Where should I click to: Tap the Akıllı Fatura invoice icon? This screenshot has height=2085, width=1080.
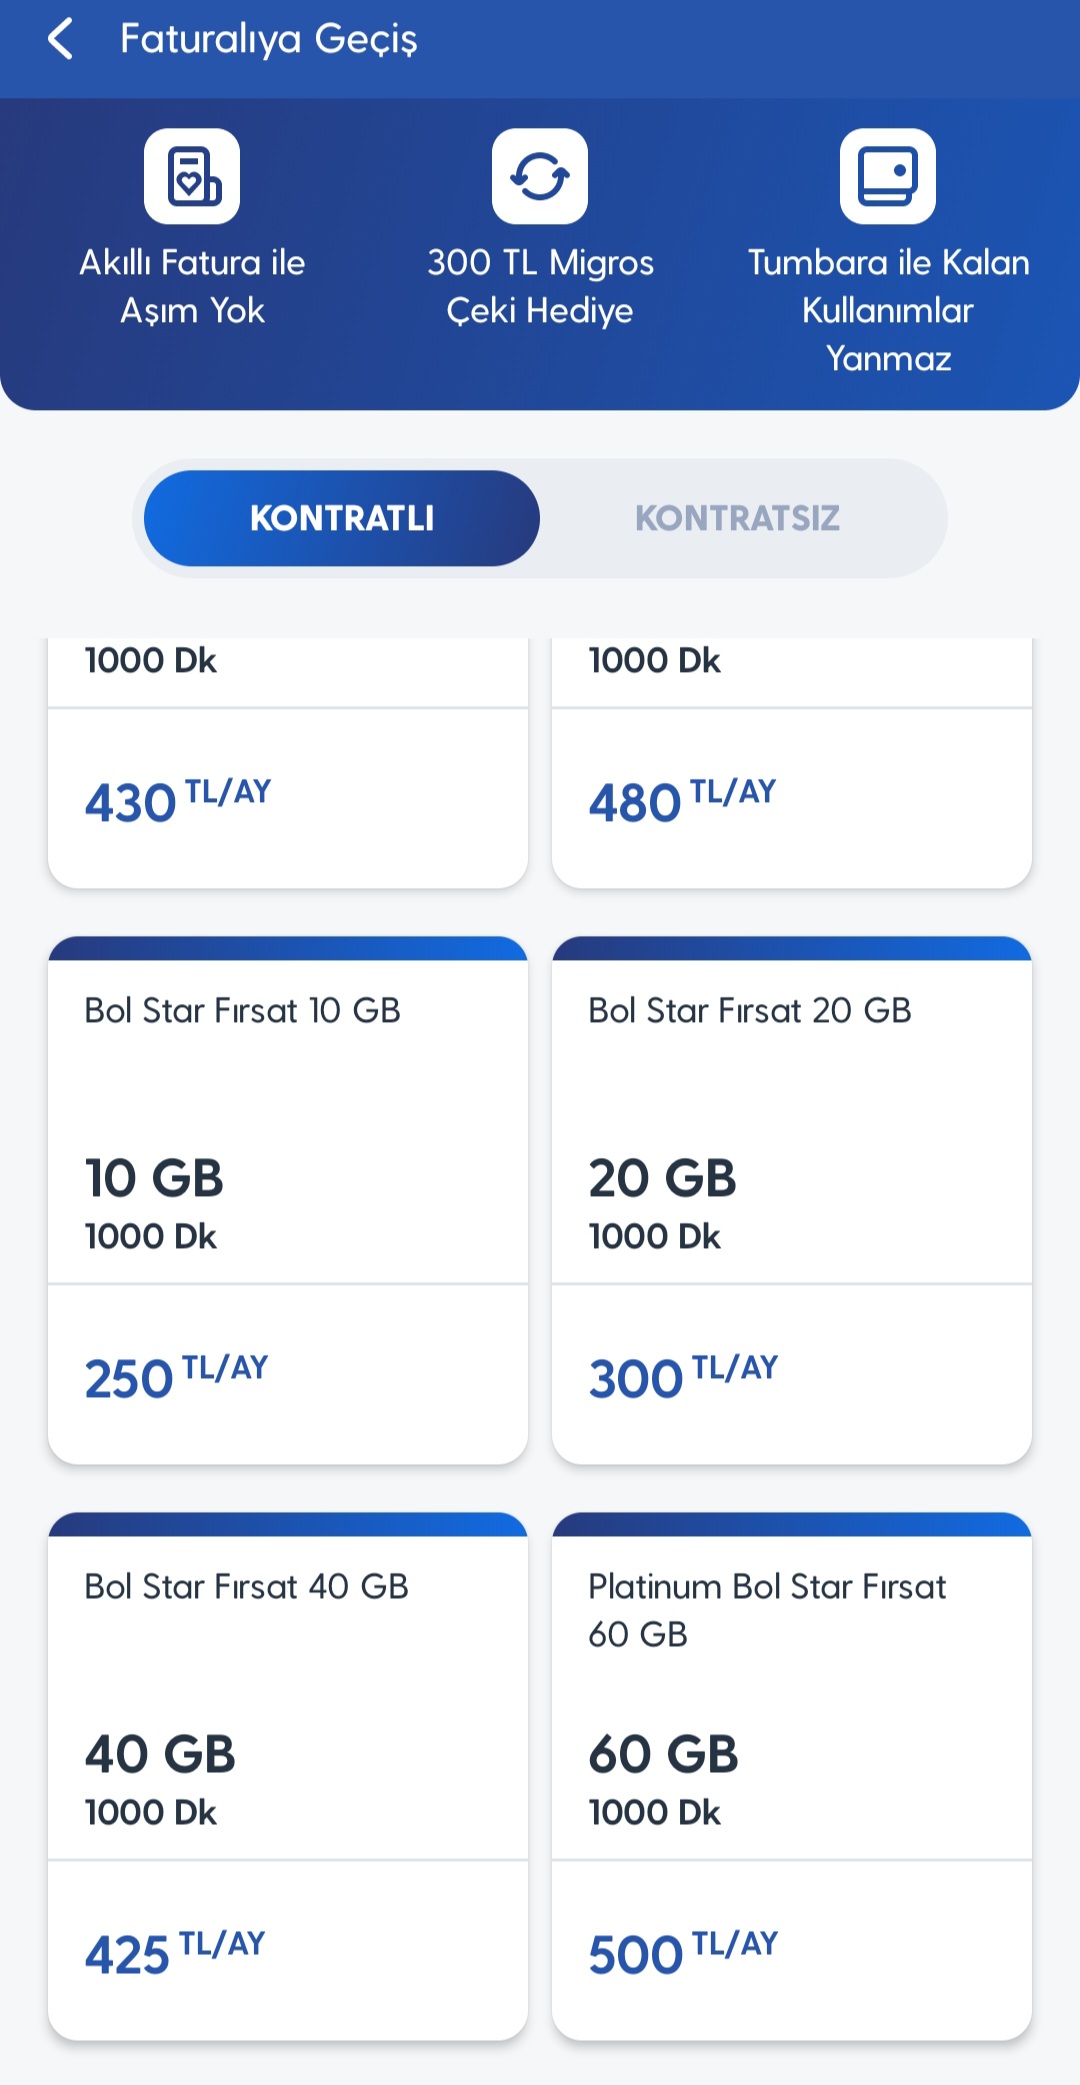click(x=192, y=176)
